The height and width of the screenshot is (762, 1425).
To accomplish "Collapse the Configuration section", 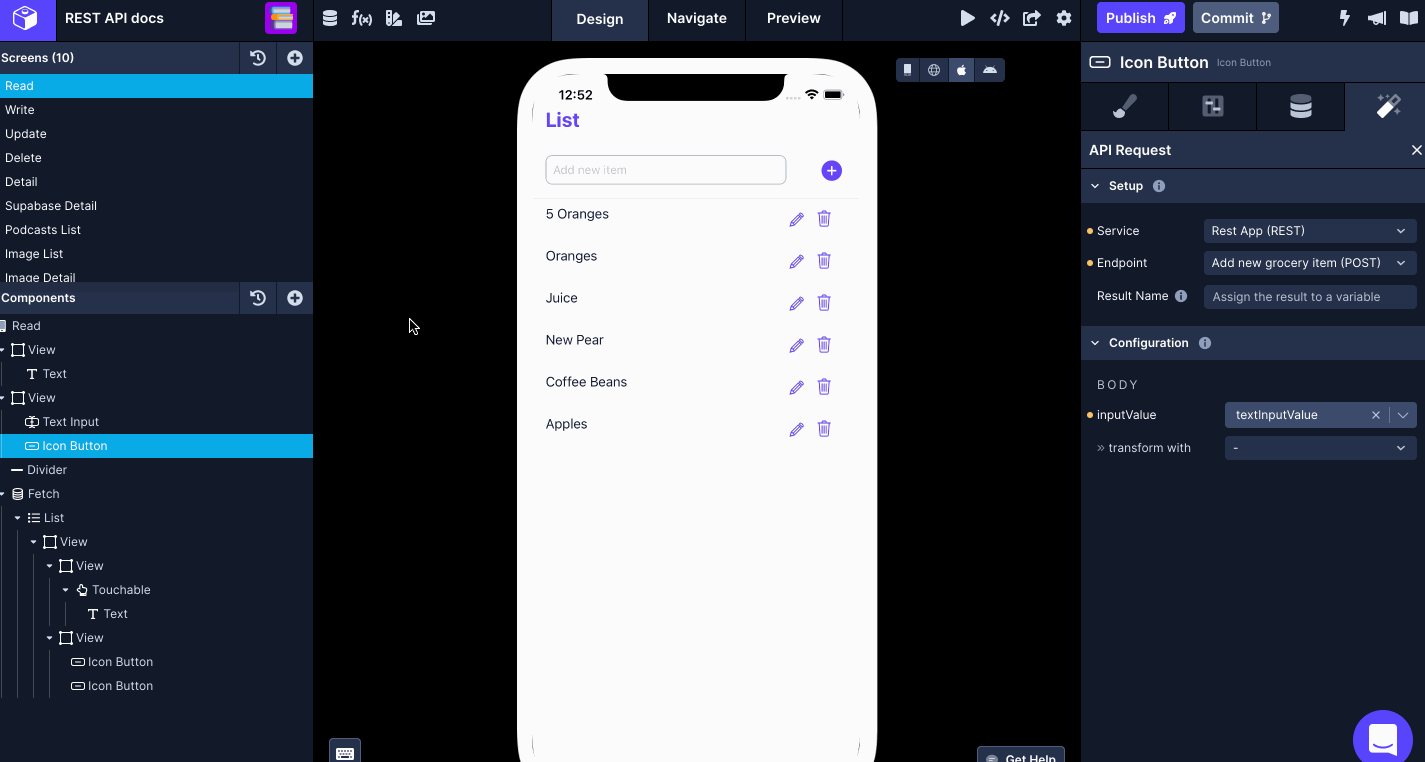I will point(1095,343).
